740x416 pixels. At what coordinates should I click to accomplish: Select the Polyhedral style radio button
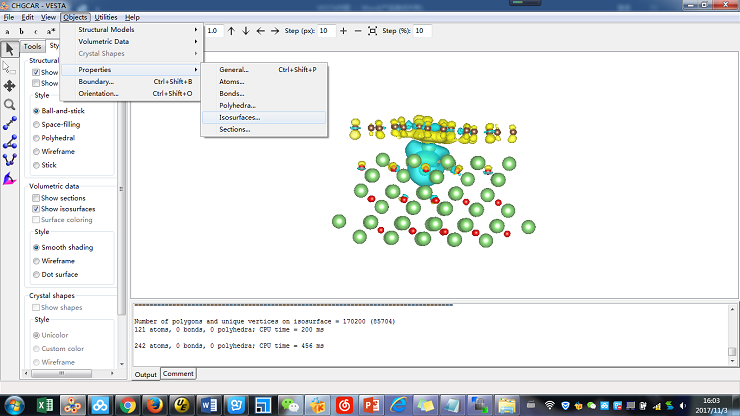37,138
